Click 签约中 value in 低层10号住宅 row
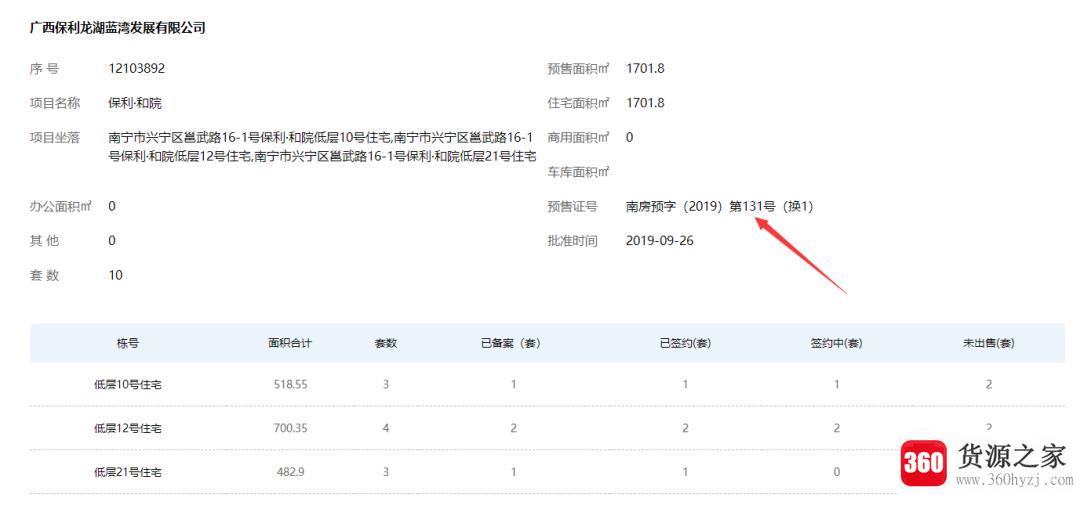The width and height of the screenshot is (1080, 516). 837,384
